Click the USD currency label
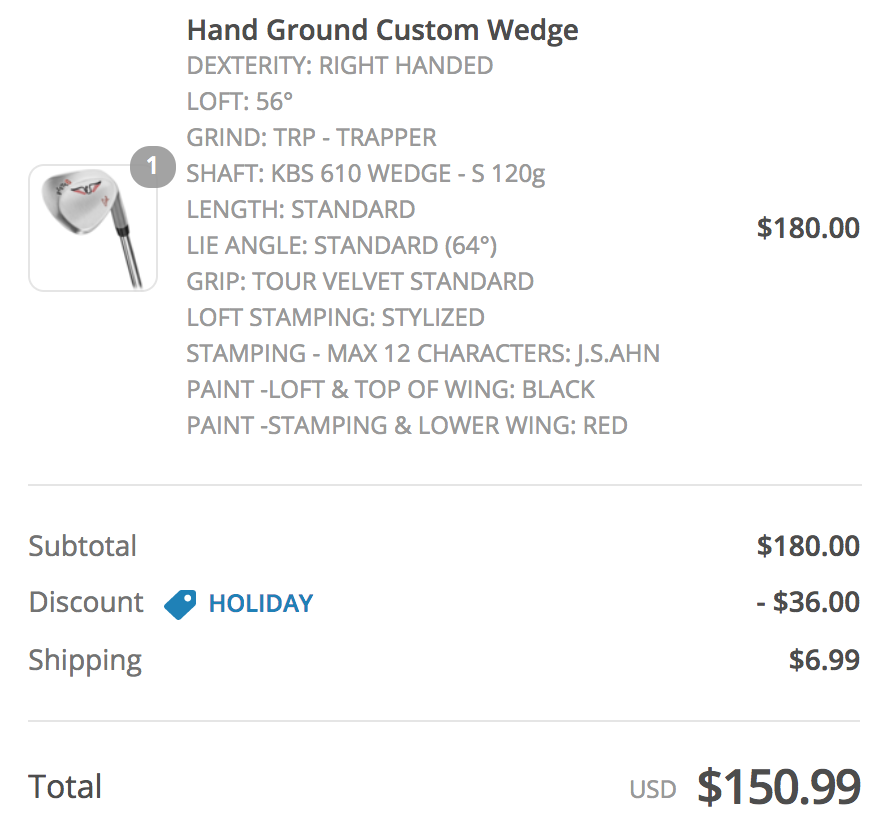The image size is (892, 834). (x=652, y=790)
